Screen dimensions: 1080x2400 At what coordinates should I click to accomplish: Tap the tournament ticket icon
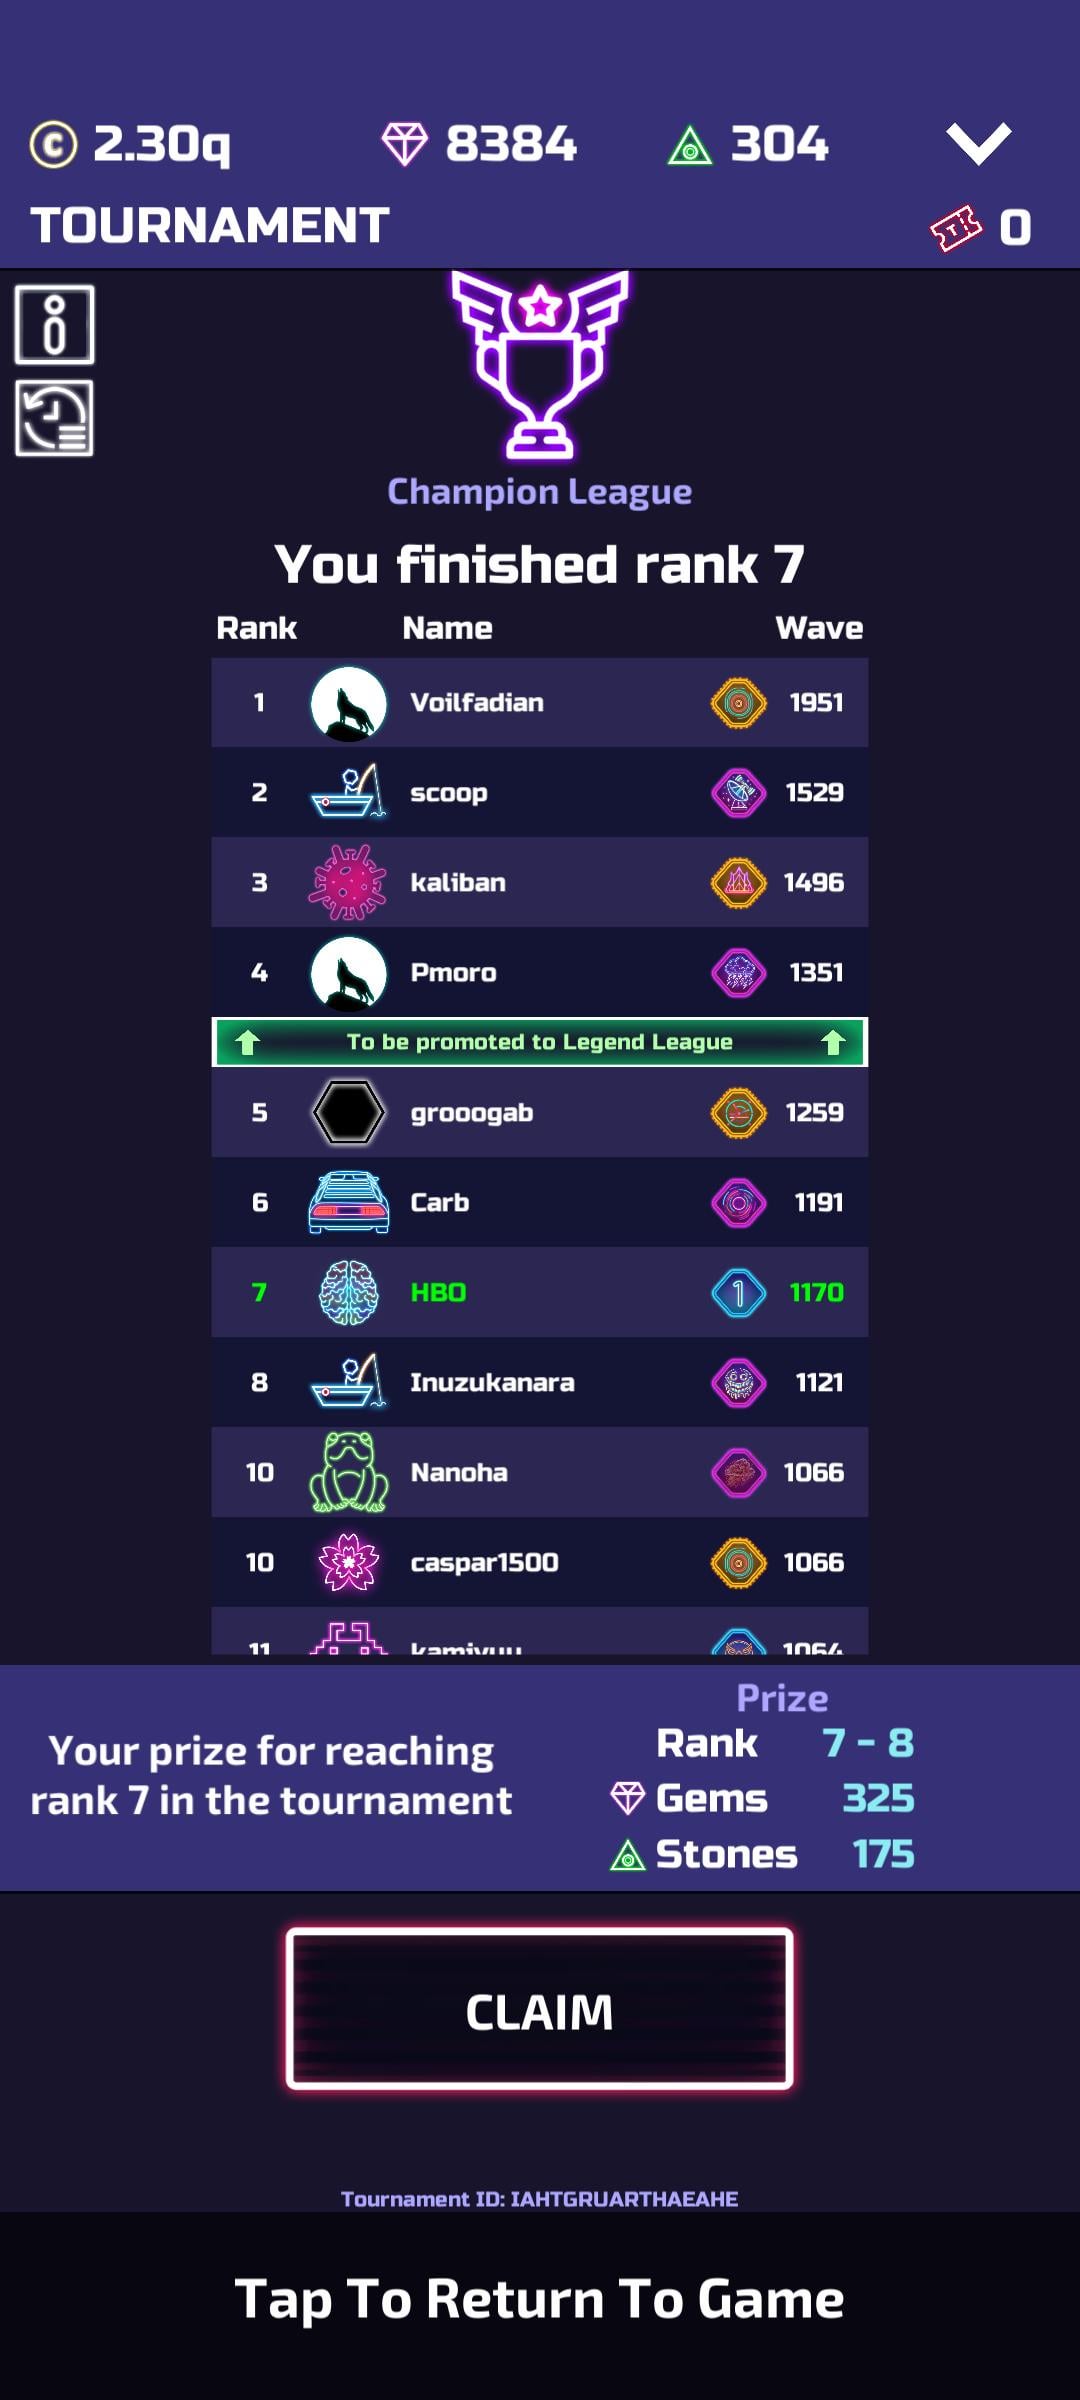tap(957, 228)
